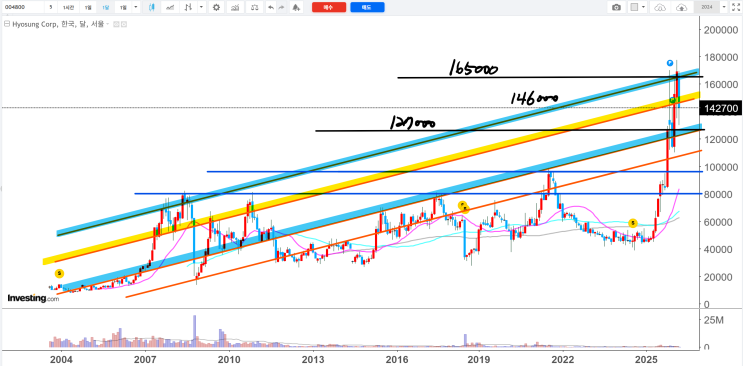Viewport: 743px width, 366px height.
Task: Open chart settings gear icon
Action: click(x=217, y=7)
